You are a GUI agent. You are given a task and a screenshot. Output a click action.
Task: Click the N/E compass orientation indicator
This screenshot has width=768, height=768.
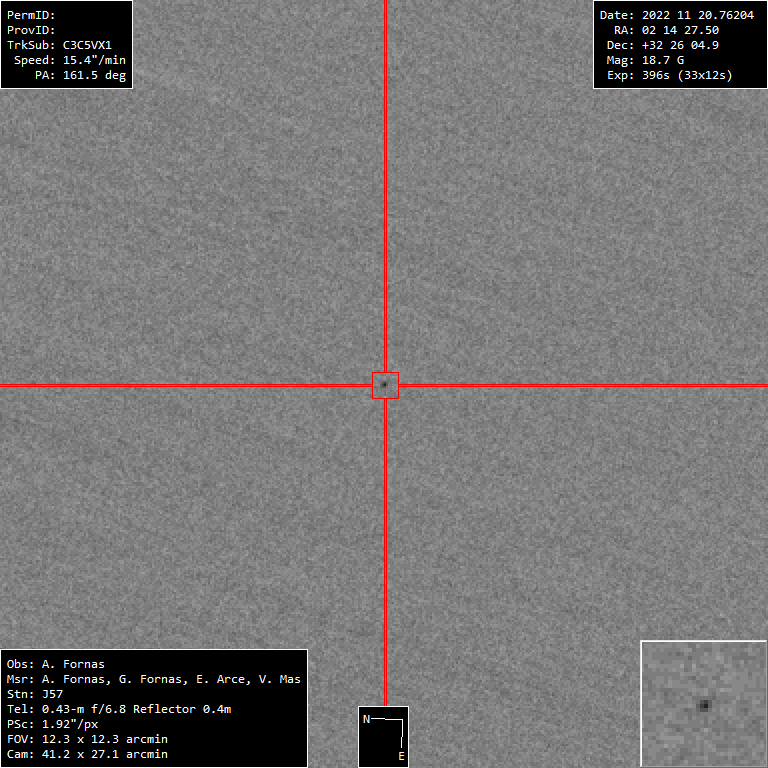384,736
